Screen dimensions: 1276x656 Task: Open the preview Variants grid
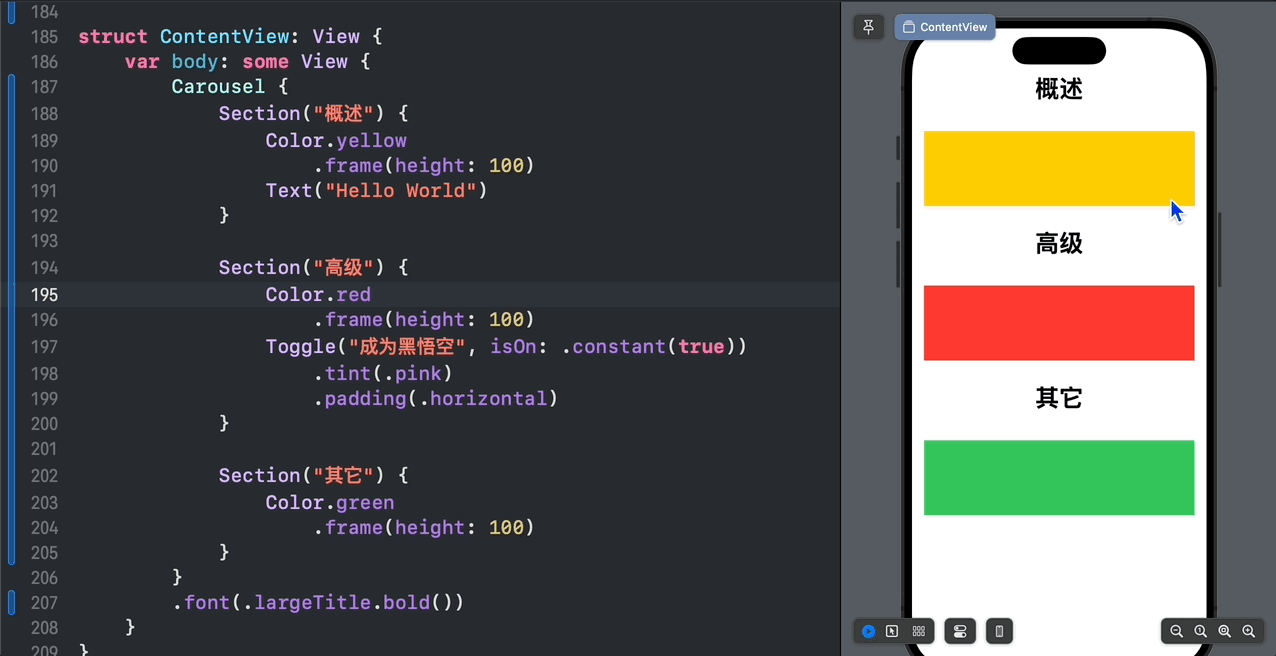[x=918, y=631]
